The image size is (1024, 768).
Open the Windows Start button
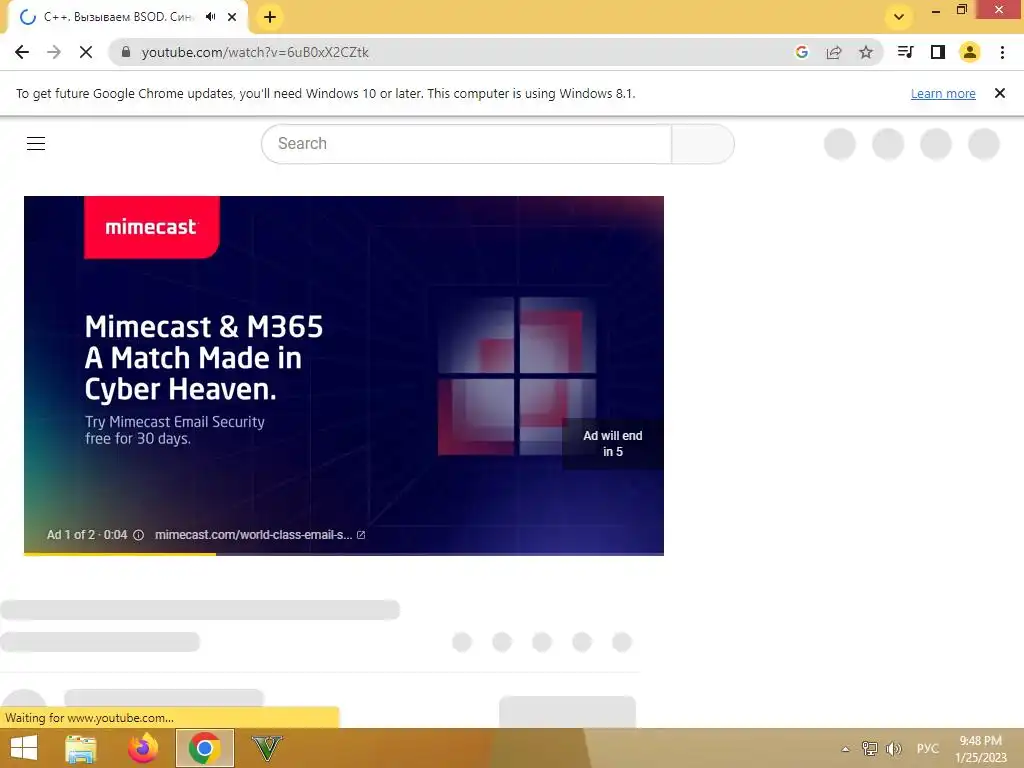(x=23, y=748)
